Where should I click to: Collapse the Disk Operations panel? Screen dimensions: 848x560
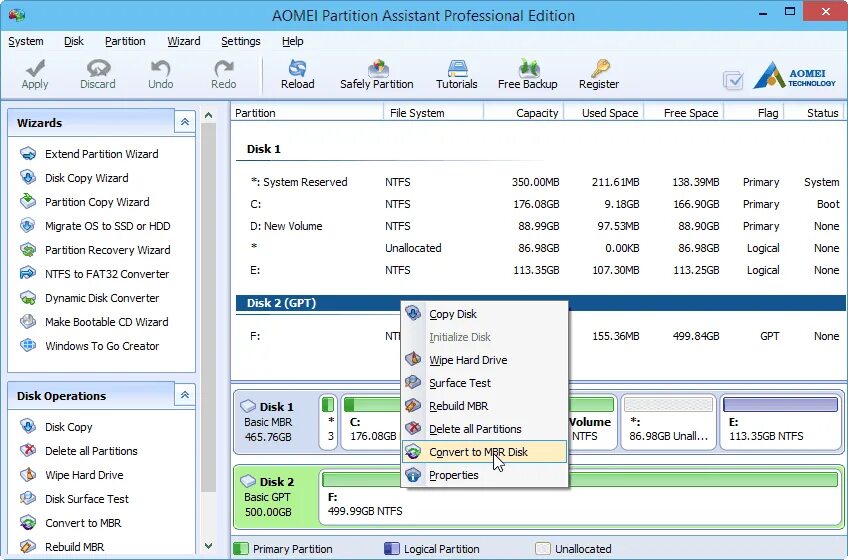[184, 395]
